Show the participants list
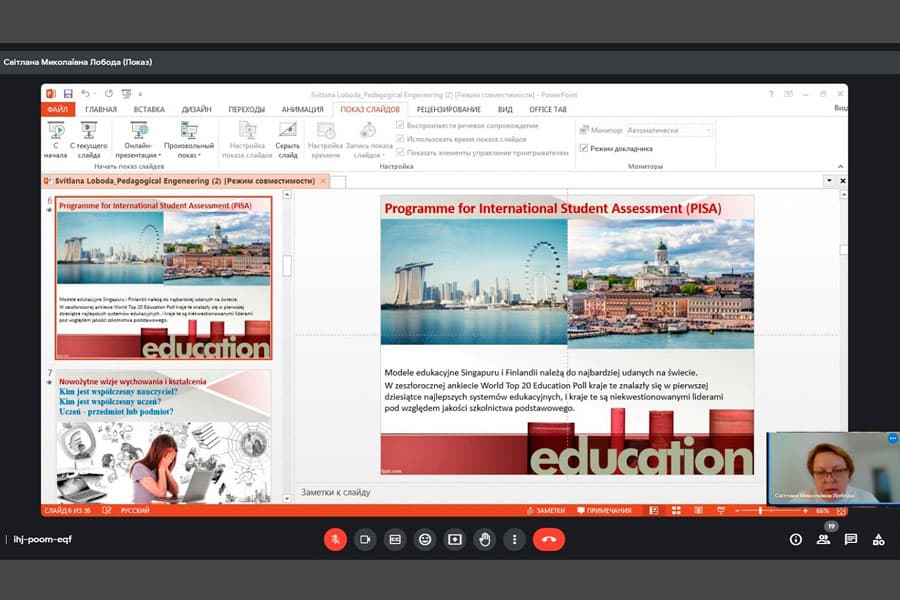 coord(823,539)
